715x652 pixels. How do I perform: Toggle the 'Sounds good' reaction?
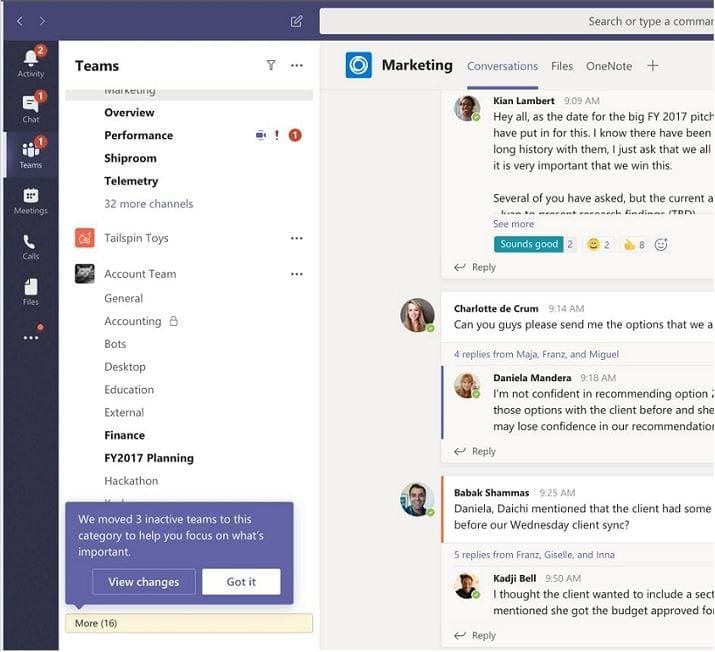(528, 244)
